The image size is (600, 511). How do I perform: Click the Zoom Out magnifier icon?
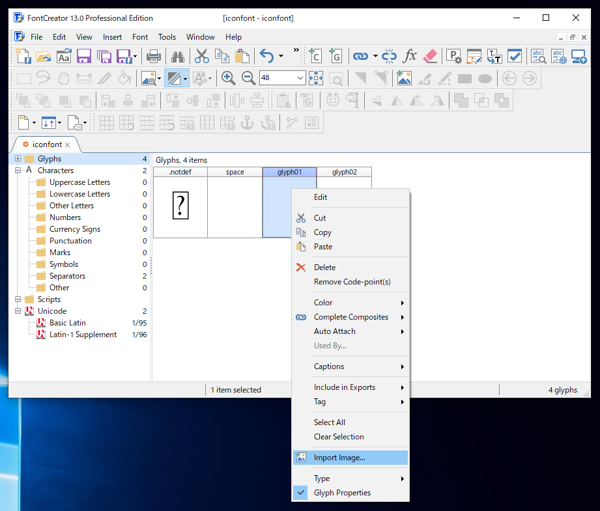pos(248,78)
